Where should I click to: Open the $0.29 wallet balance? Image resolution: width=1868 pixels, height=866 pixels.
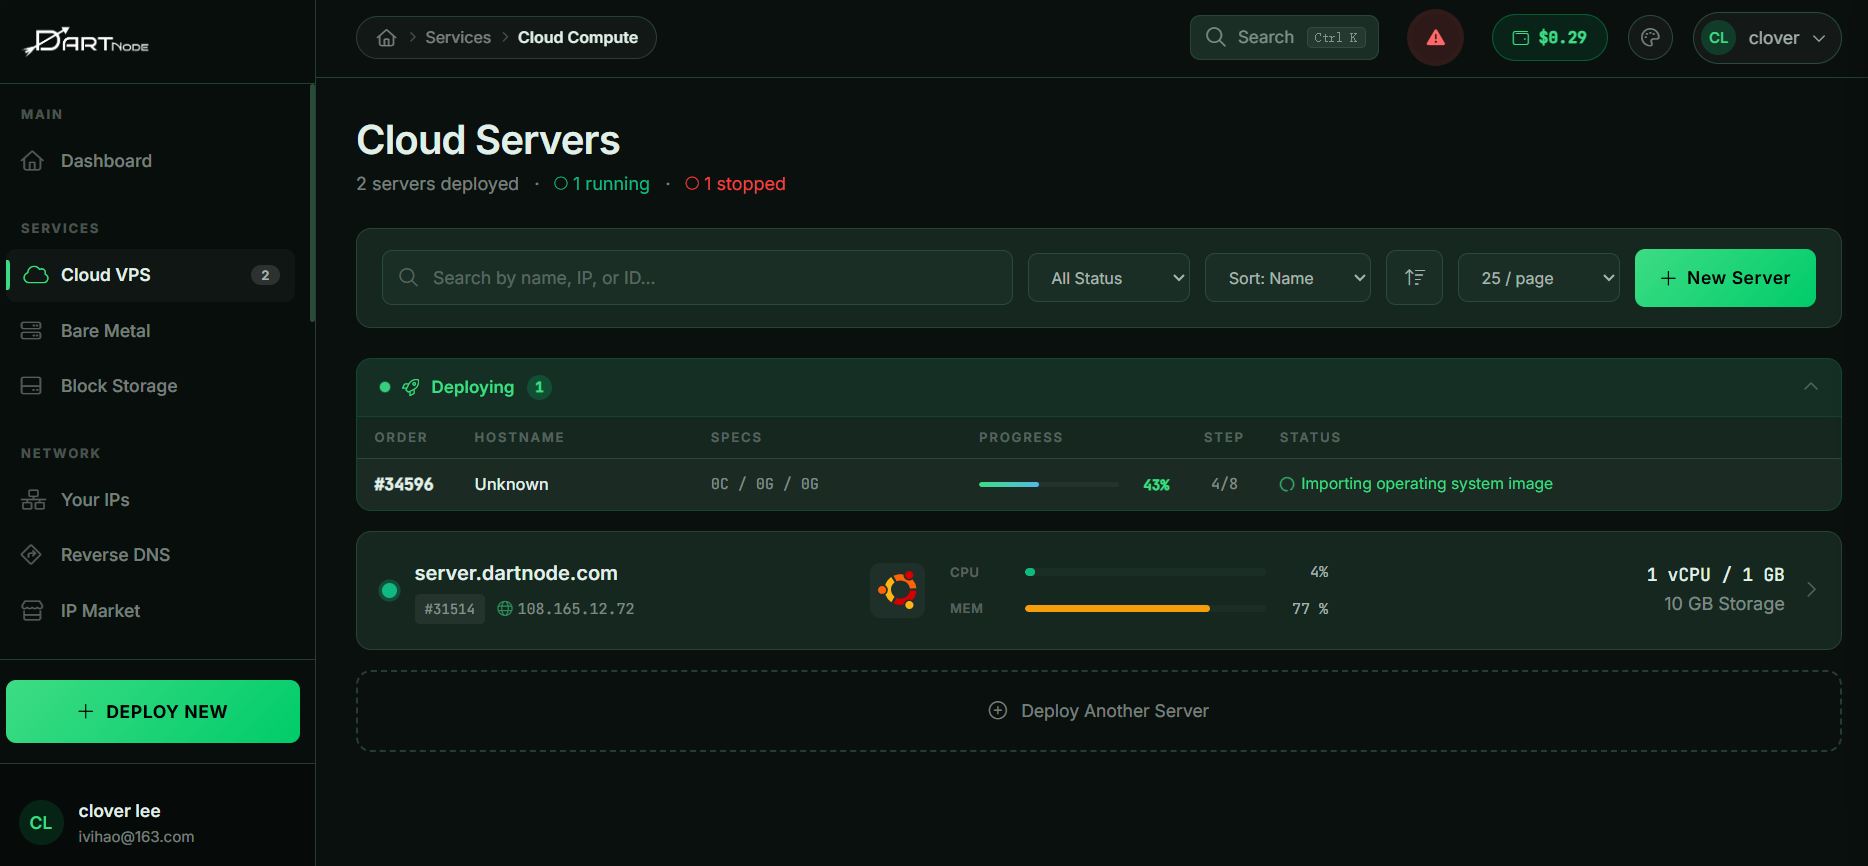pos(1549,38)
